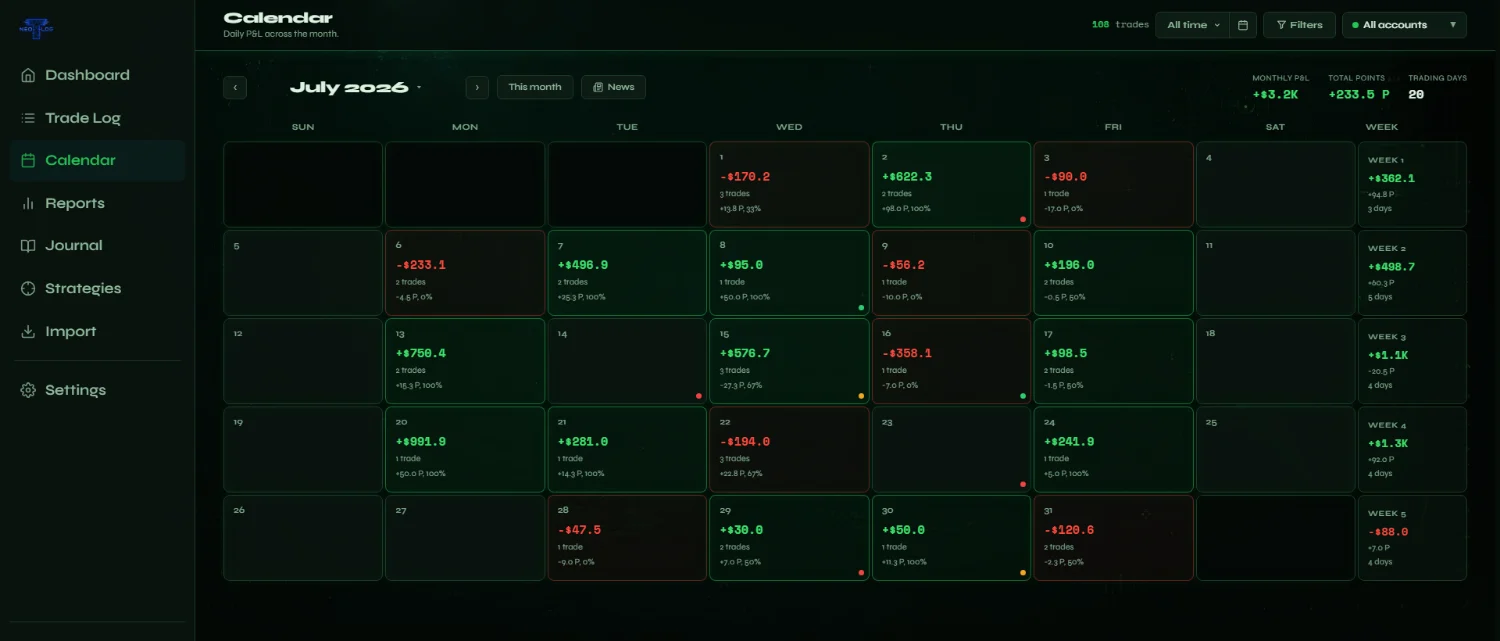Open July 20 day with +$991.9
The height and width of the screenshot is (641, 1500).
[465, 450]
